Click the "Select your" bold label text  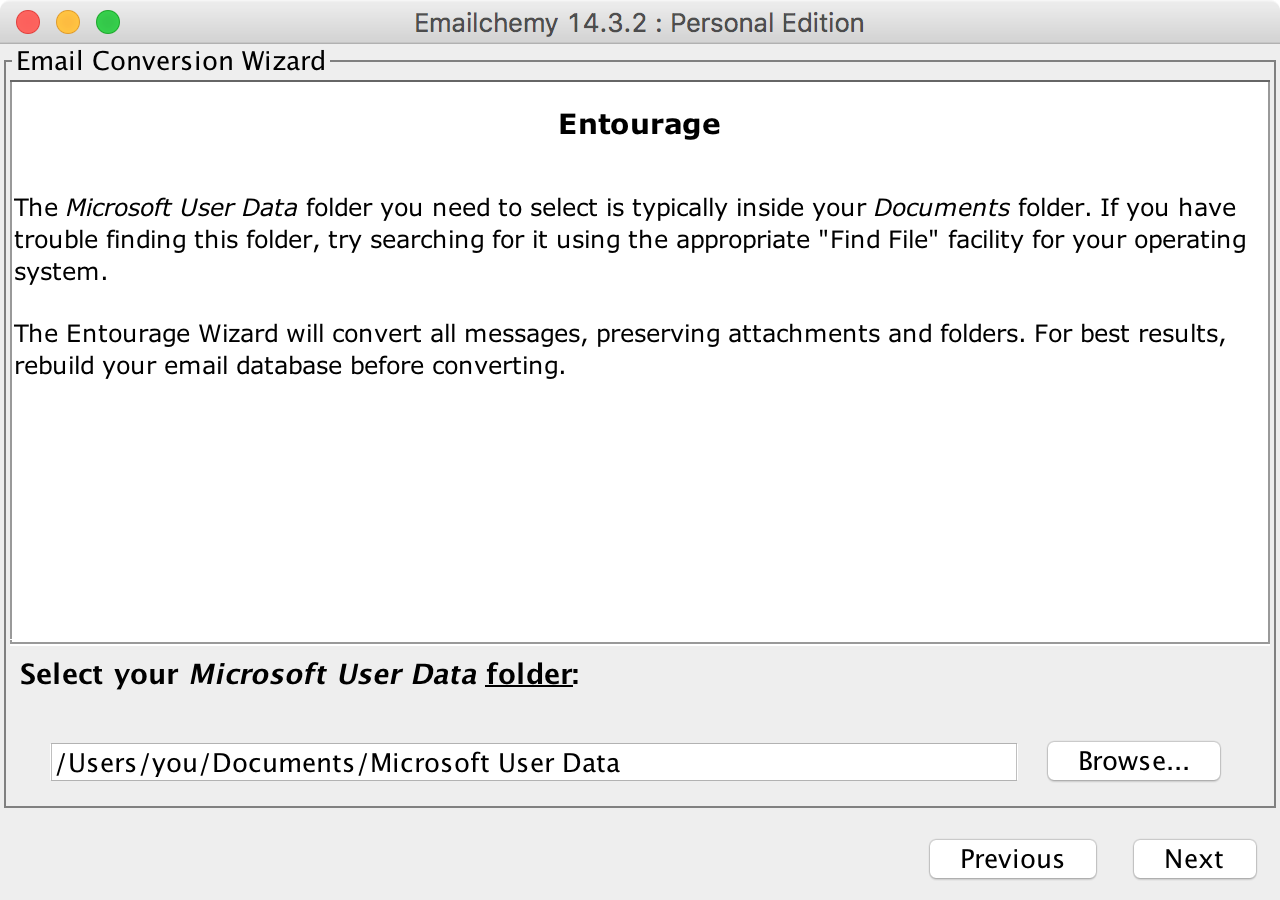[x=99, y=674]
